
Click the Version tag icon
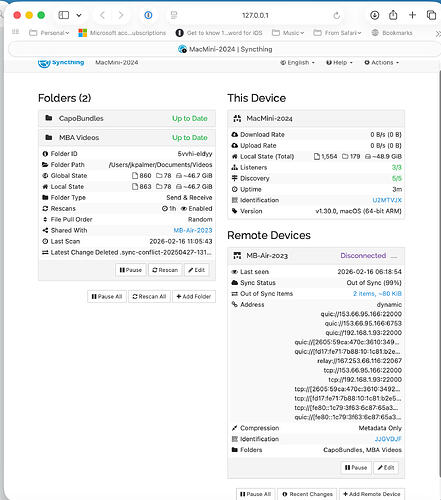235,211
